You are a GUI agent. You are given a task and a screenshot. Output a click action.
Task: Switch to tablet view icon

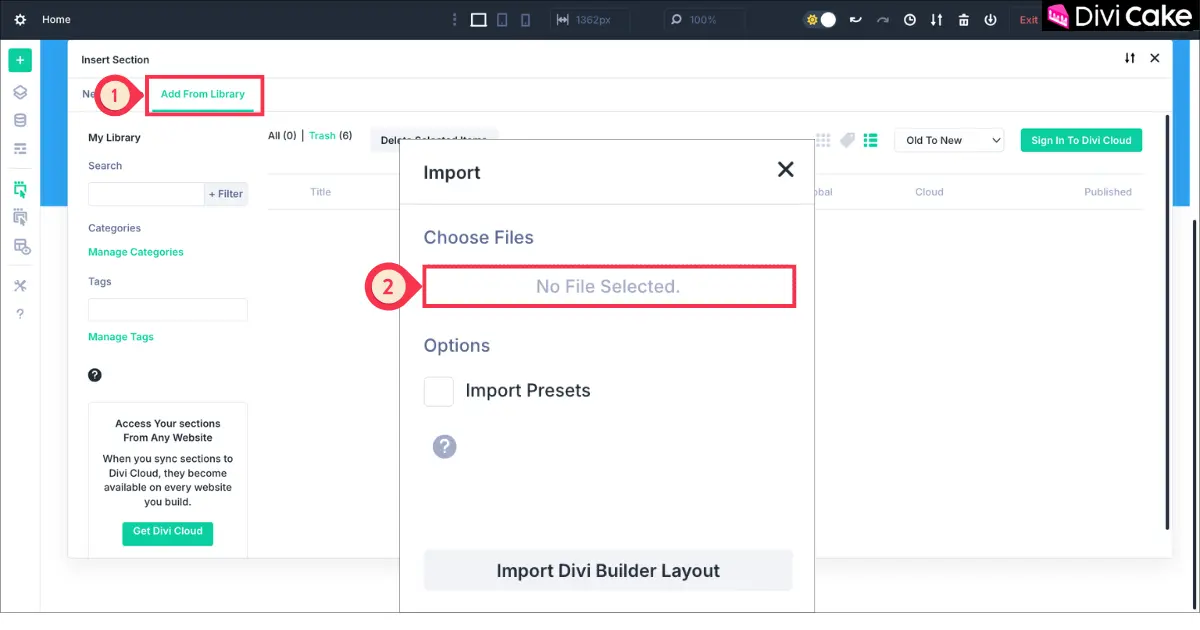503,19
